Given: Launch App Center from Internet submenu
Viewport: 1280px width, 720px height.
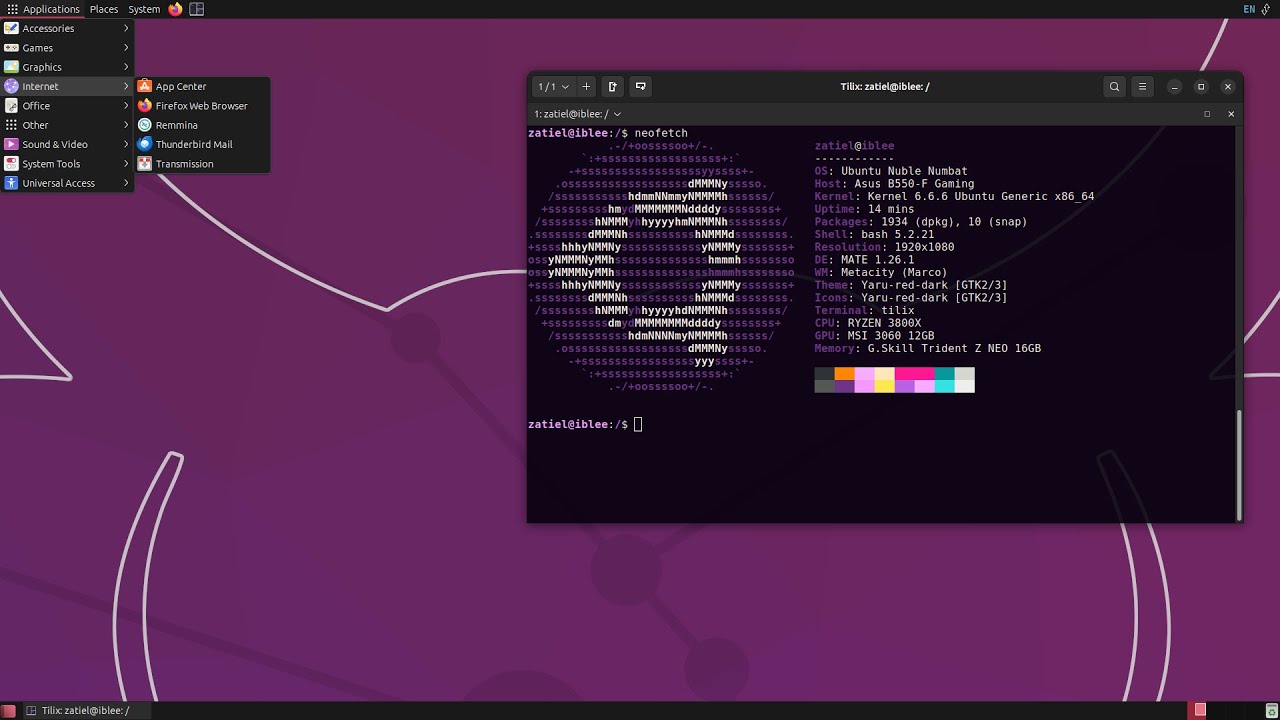Looking at the screenshot, I should 202,87.
